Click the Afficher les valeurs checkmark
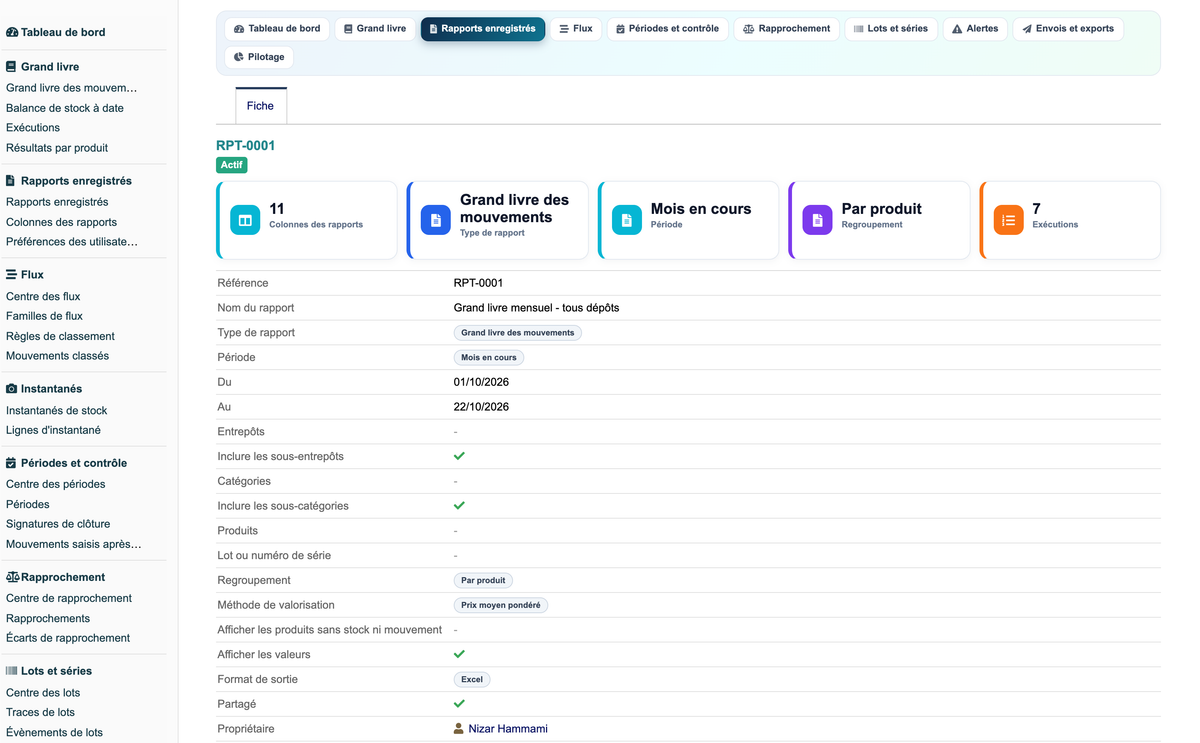Image resolution: width=1200 pixels, height=743 pixels. [x=459, y=654]
